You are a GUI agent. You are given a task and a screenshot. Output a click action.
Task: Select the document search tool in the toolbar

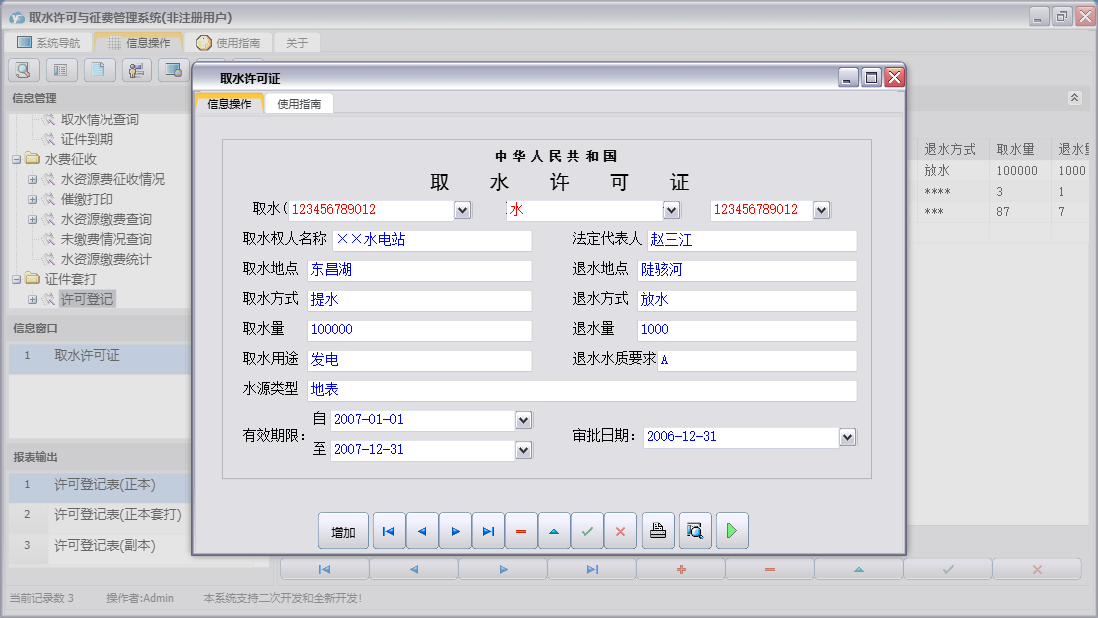coord(23,71)
